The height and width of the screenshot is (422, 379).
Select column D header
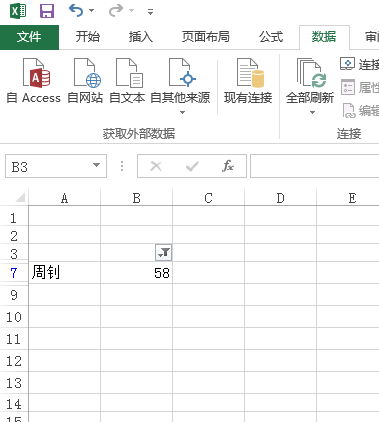click(281, 198)
